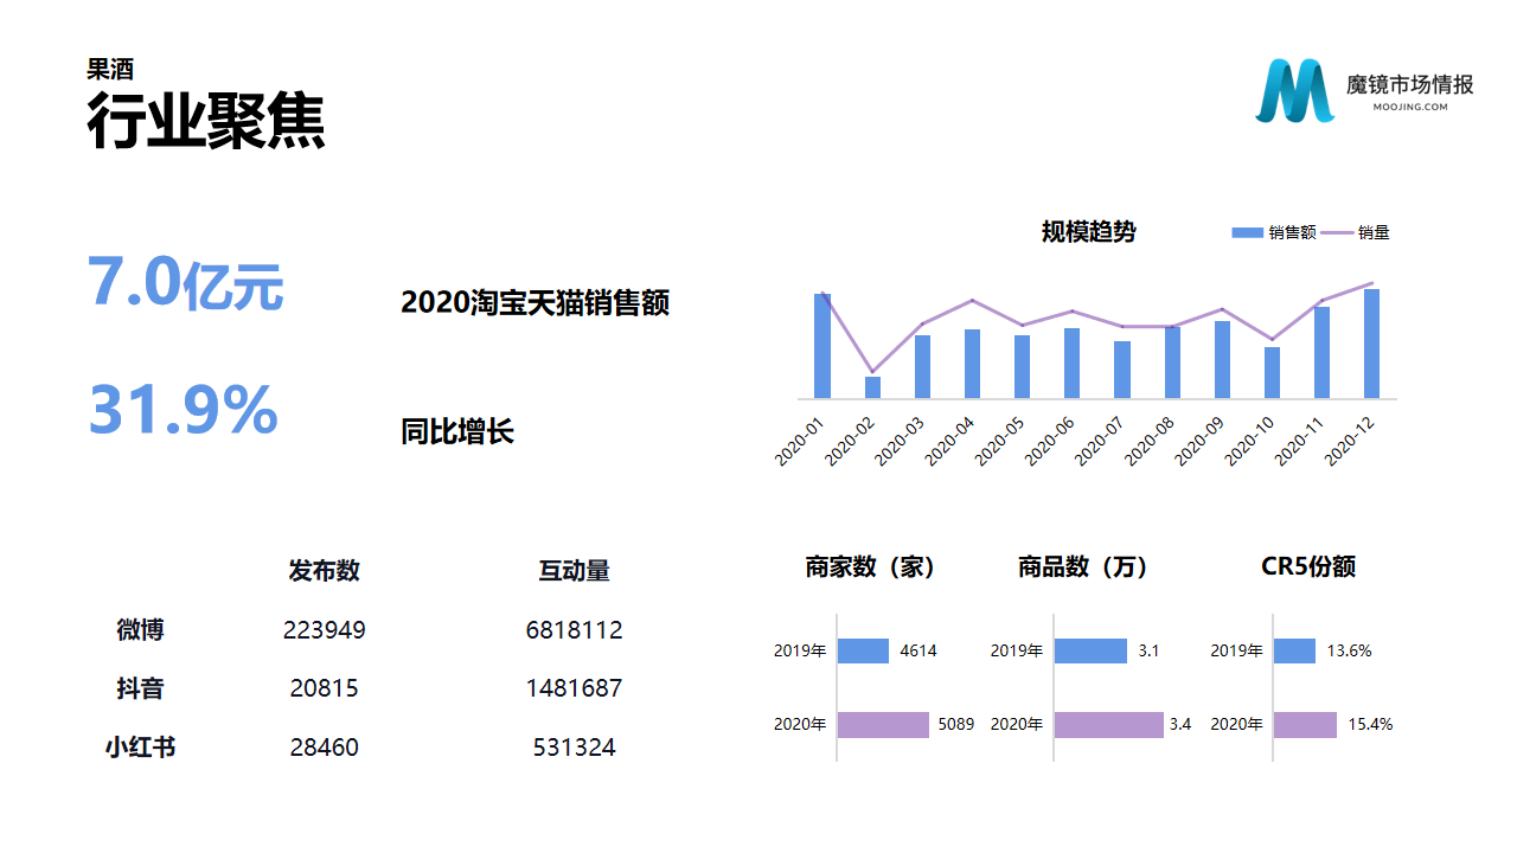Viewport: 1517px width, 853px height.
Task: Select the 2020年 purple bar under 商家数
Action: pyautogui.click(x=883, y=724)
